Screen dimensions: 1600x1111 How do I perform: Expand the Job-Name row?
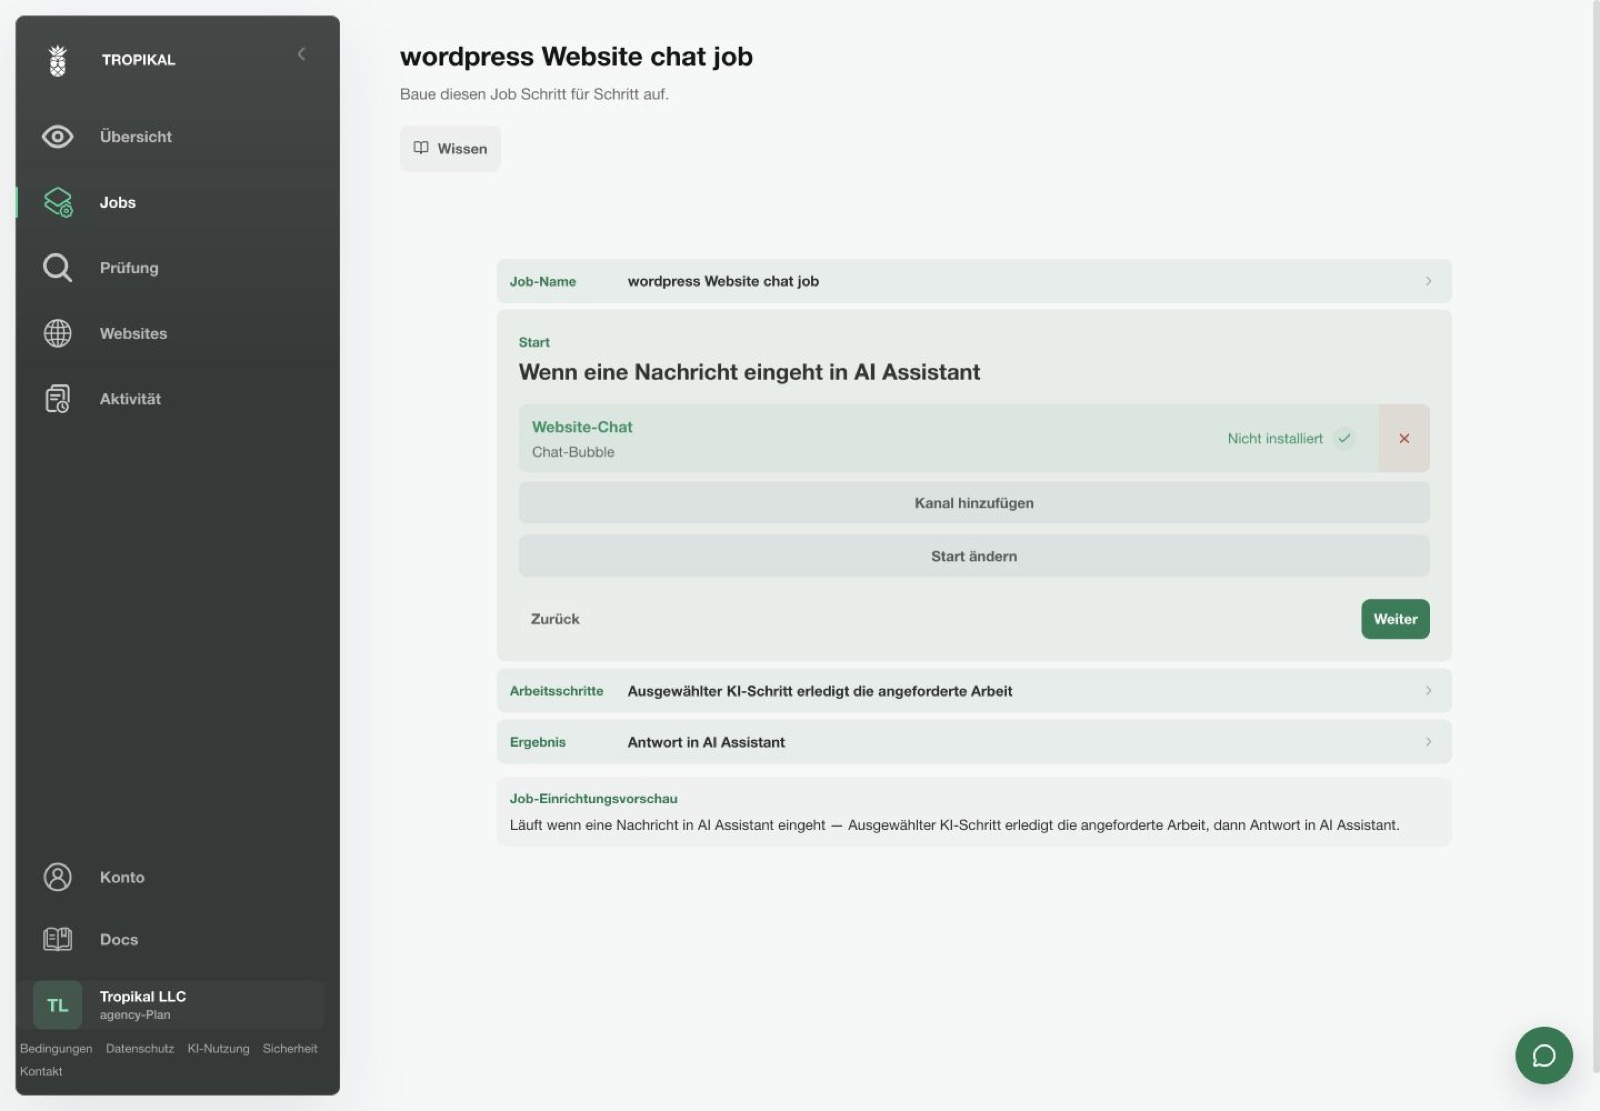click(x=974, y=281)
